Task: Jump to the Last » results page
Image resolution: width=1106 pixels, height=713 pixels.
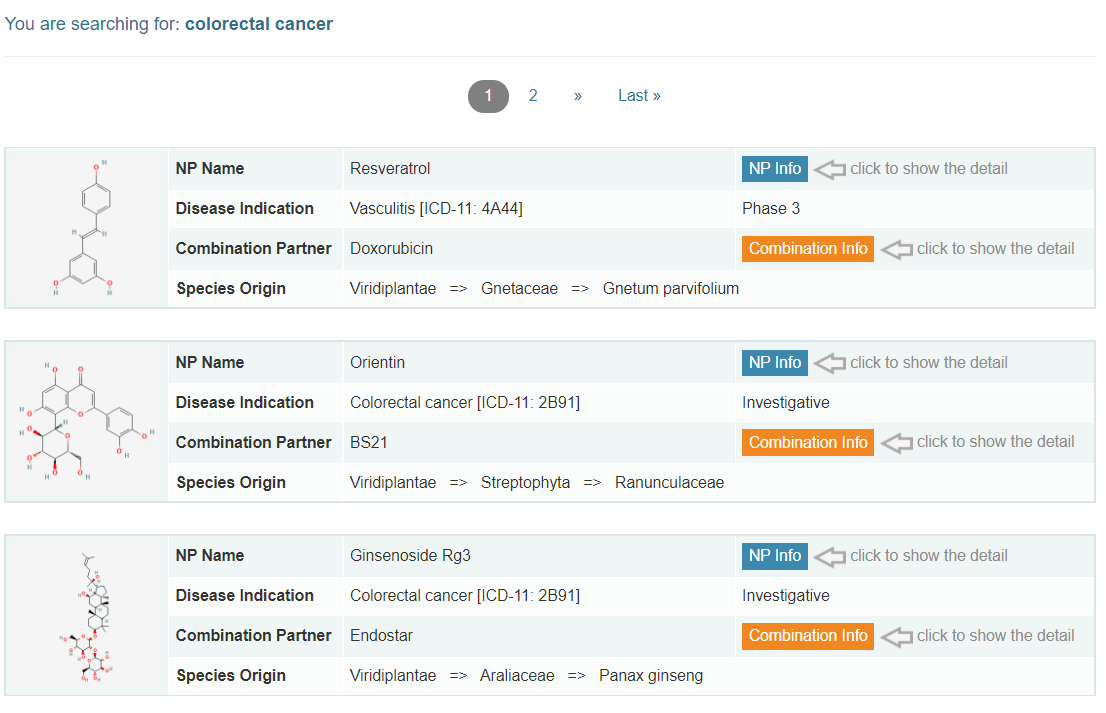Action: pyautogui.click(x=639, y=96)
